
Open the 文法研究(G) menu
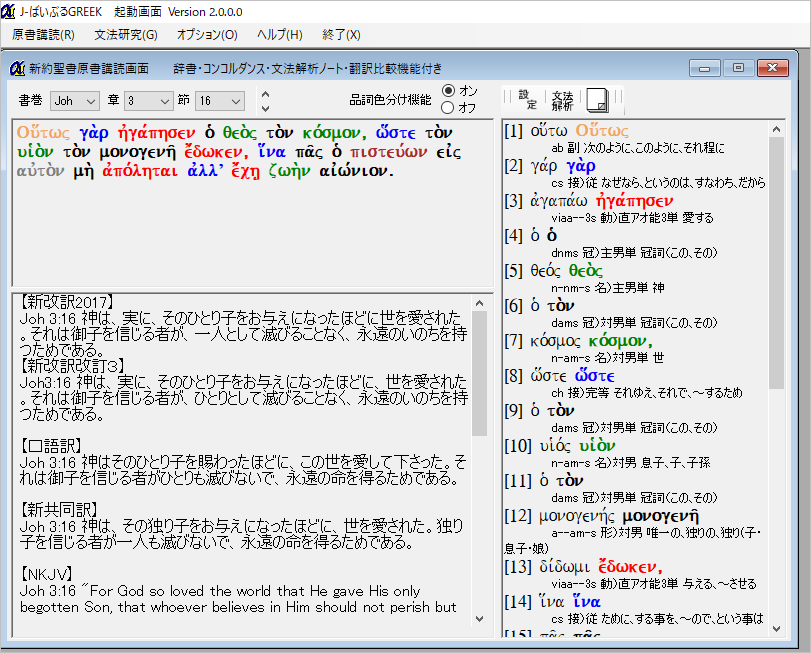pos(126,35)
